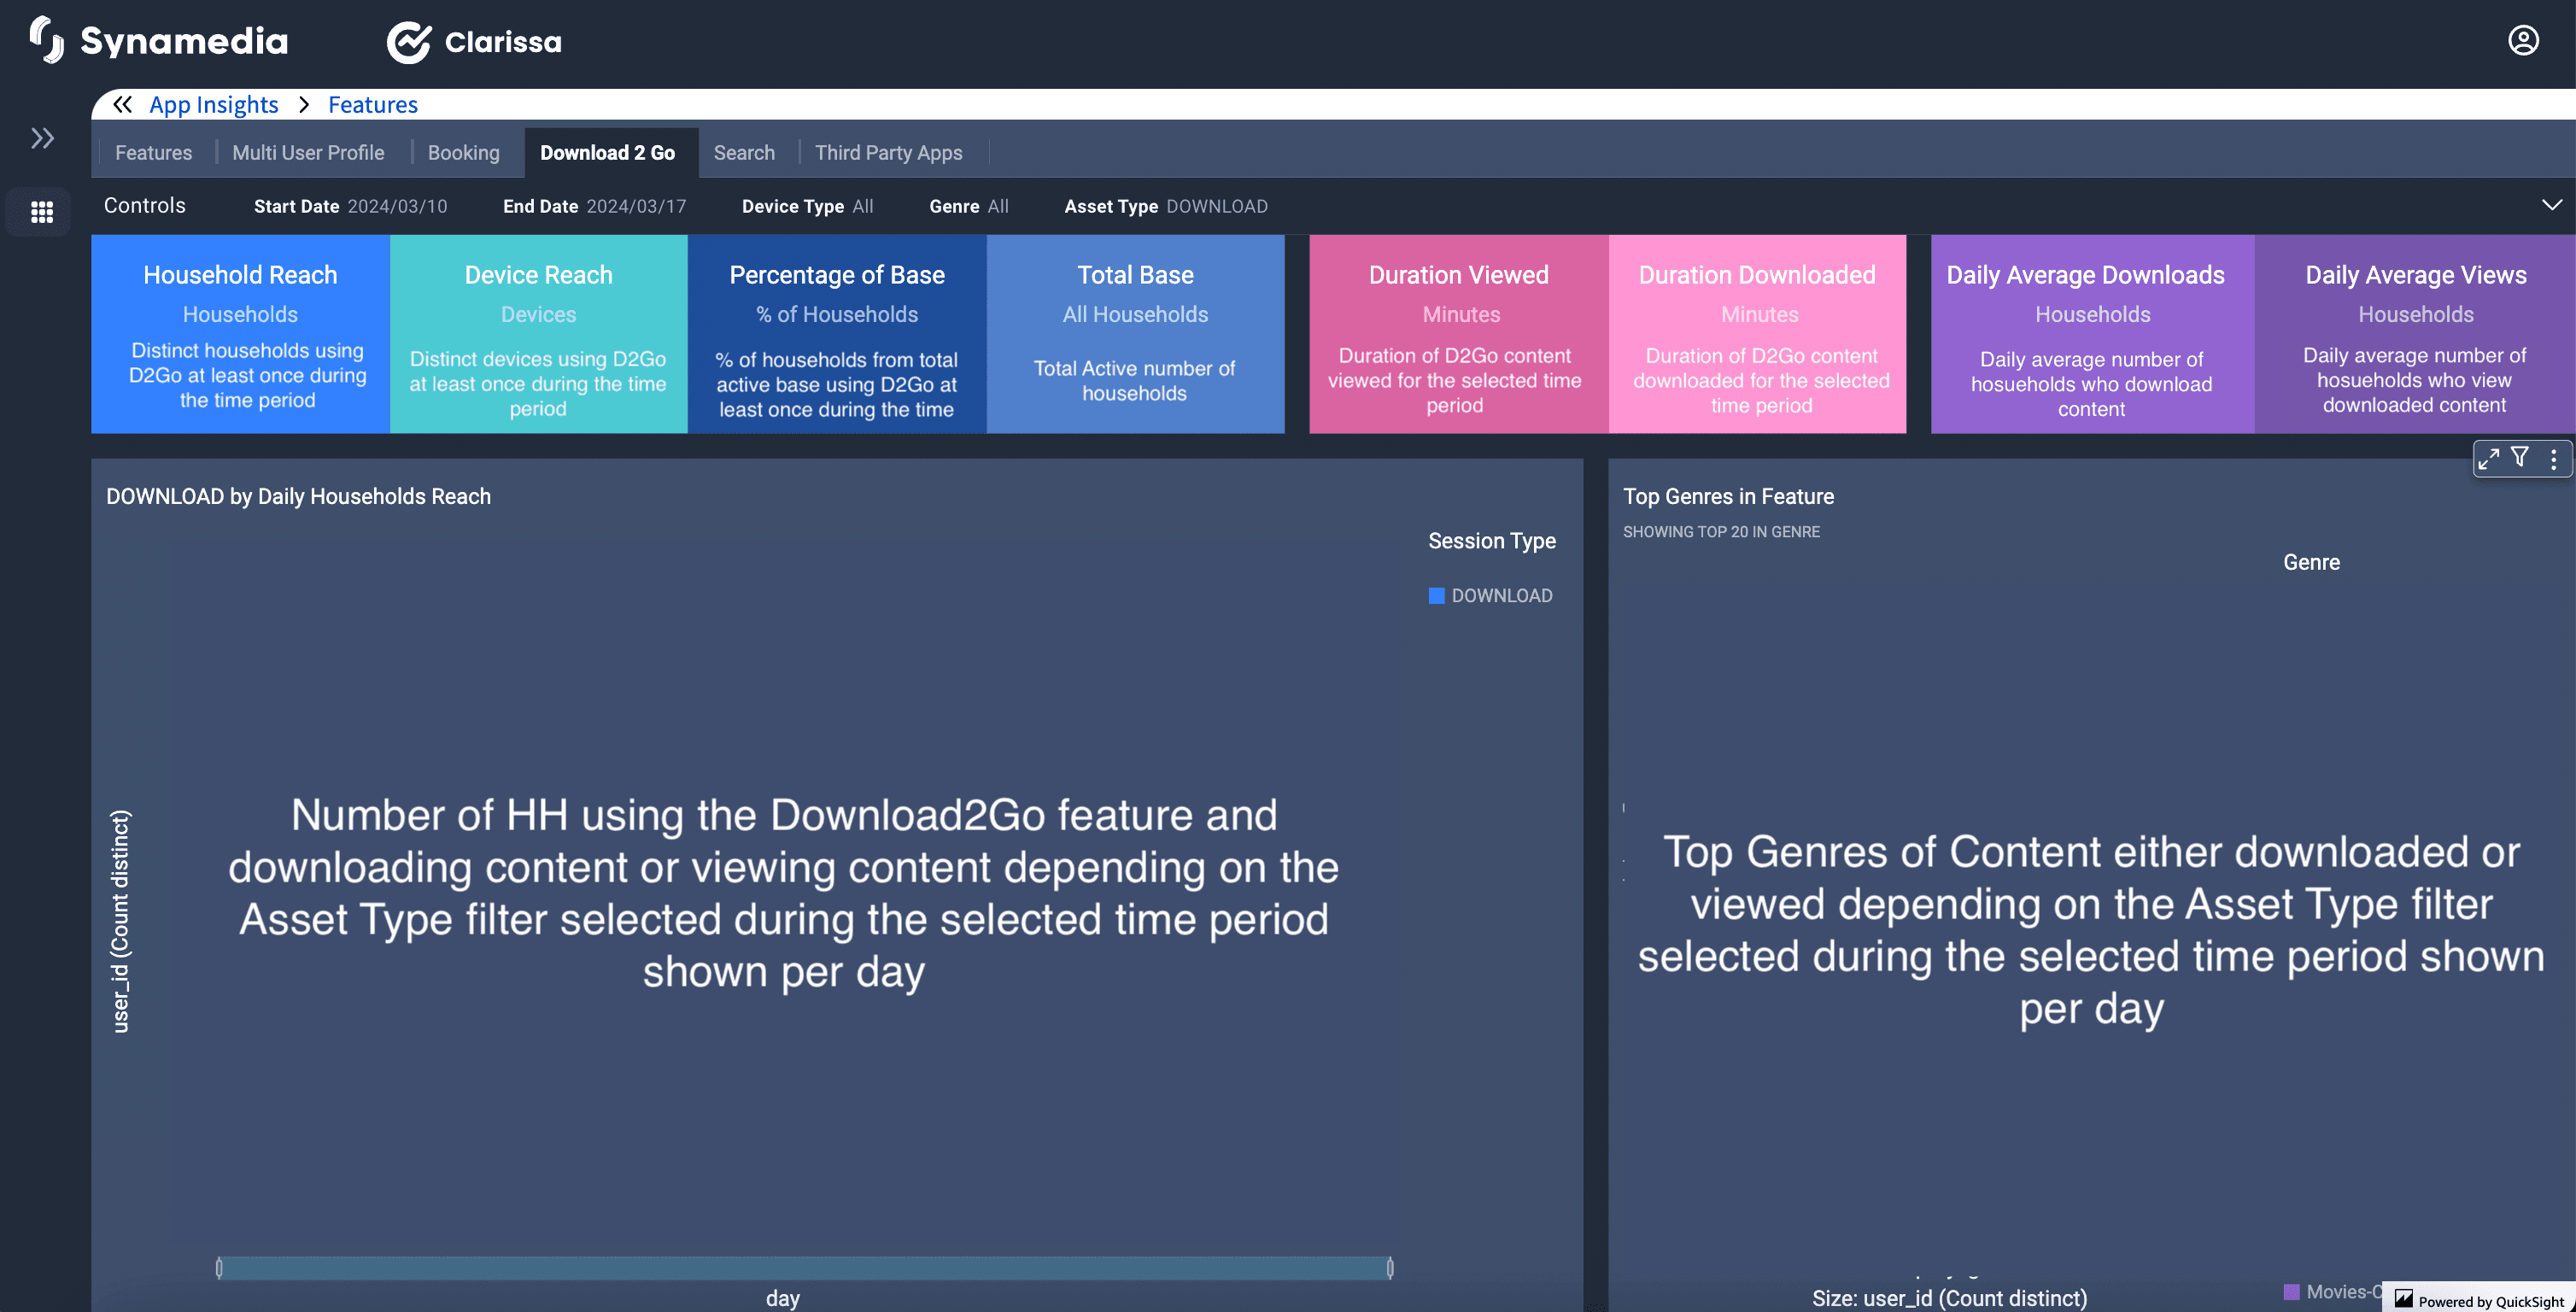Open the Asset Type DOWNLOAD control

coord(1165,207)
